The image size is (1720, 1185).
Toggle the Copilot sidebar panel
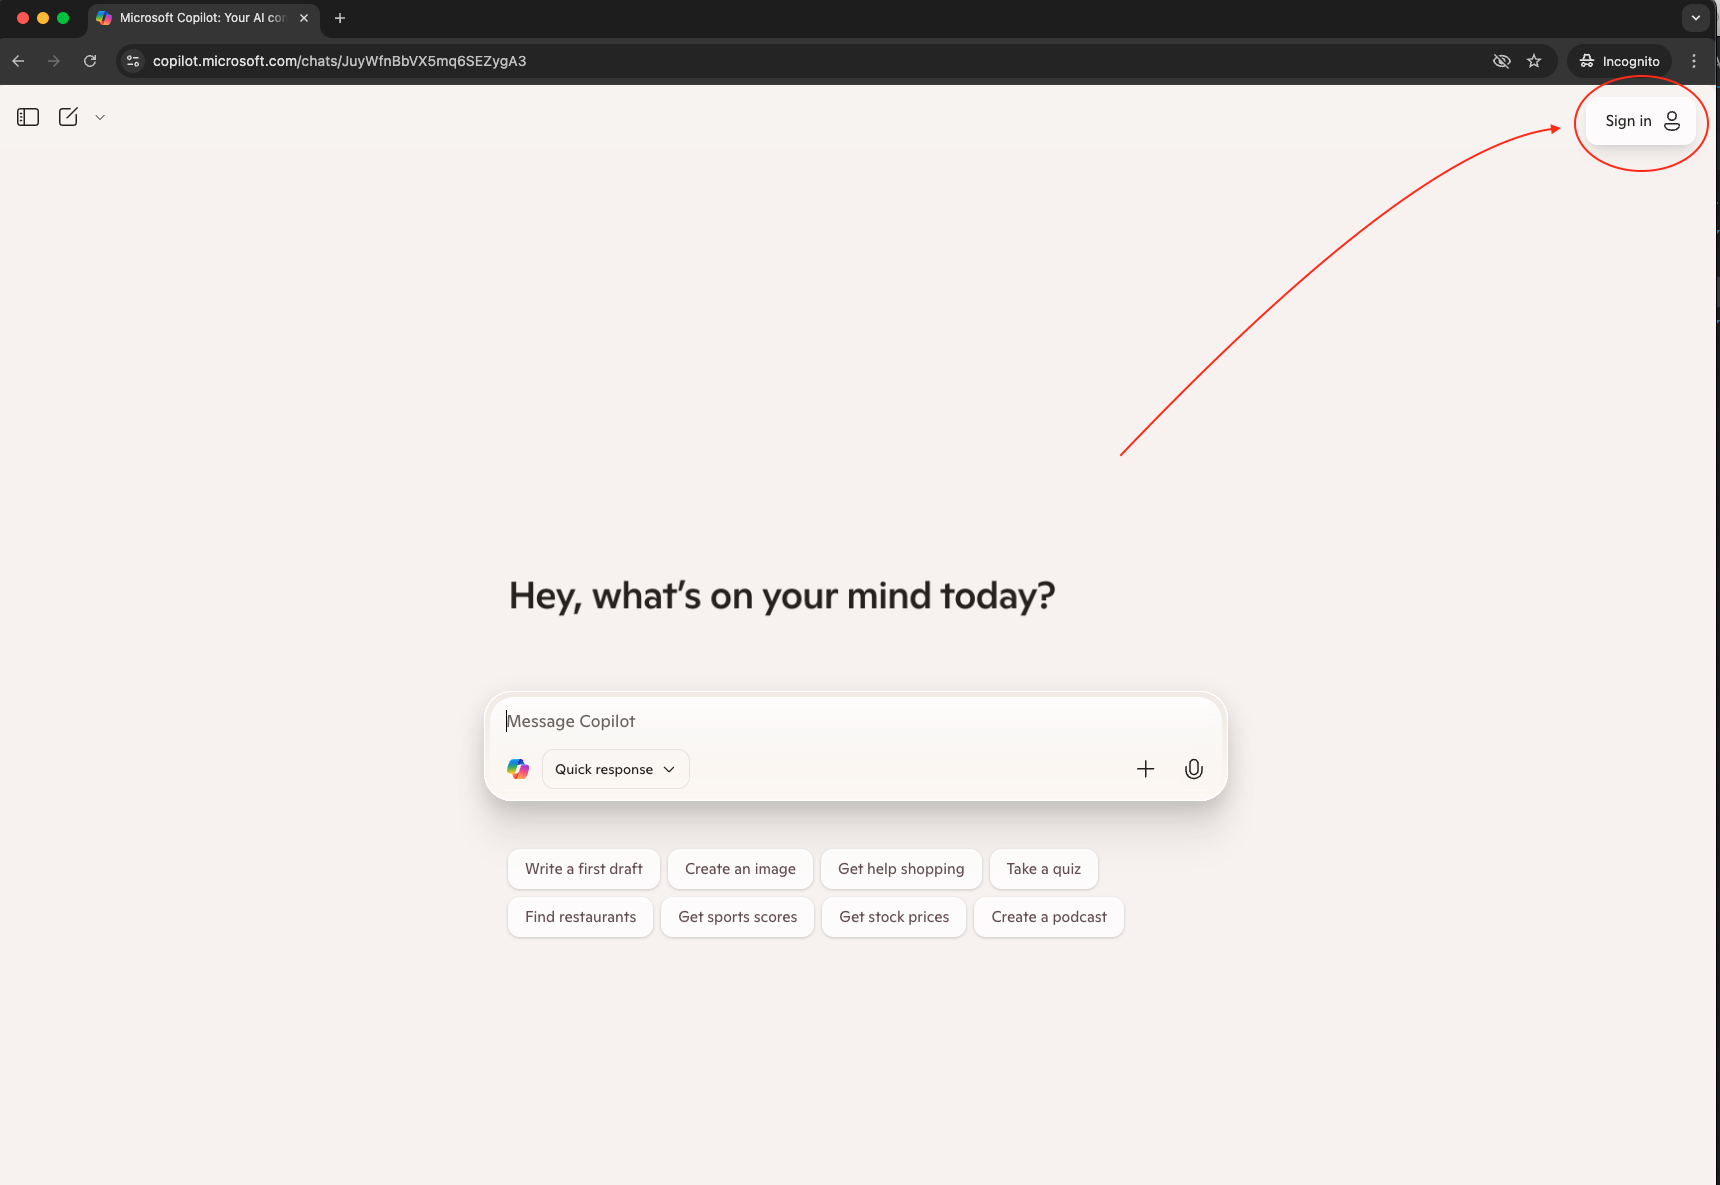[x=28, y=117]
